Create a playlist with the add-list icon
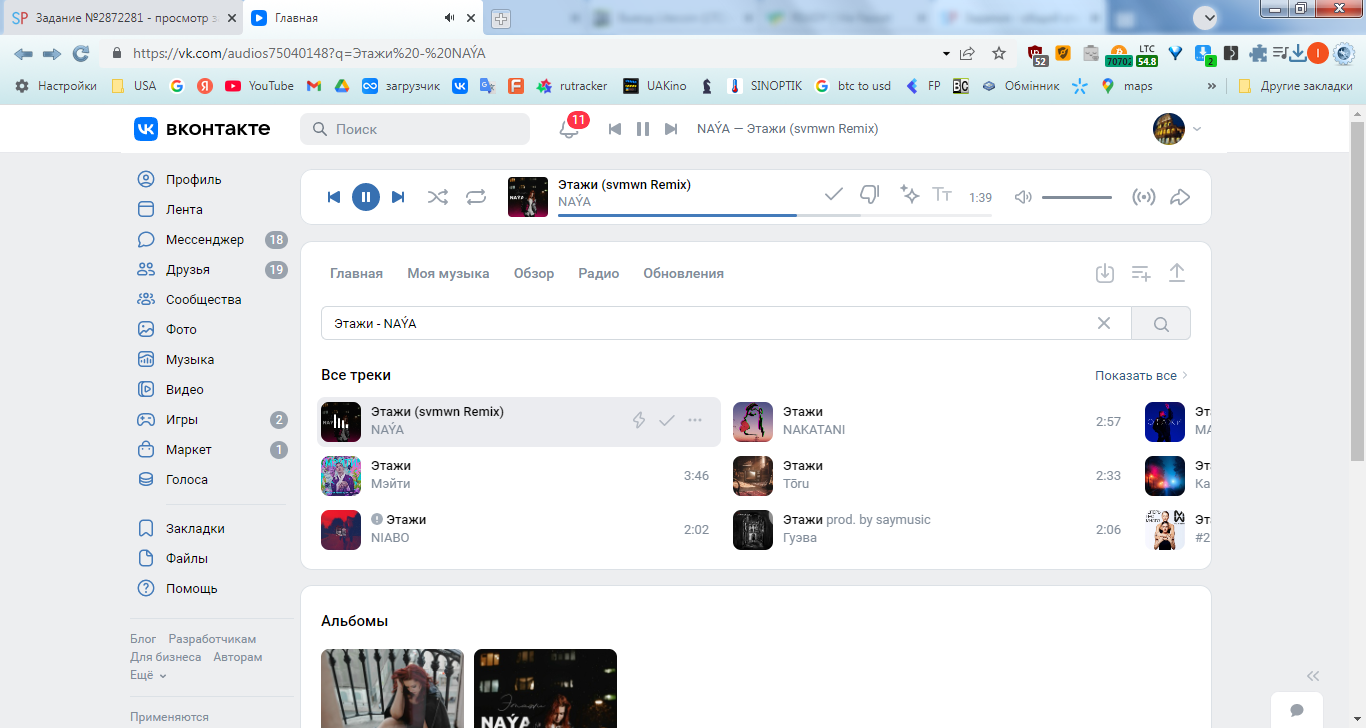Viewport: 1366px width, 728px height. point(1141,273)
